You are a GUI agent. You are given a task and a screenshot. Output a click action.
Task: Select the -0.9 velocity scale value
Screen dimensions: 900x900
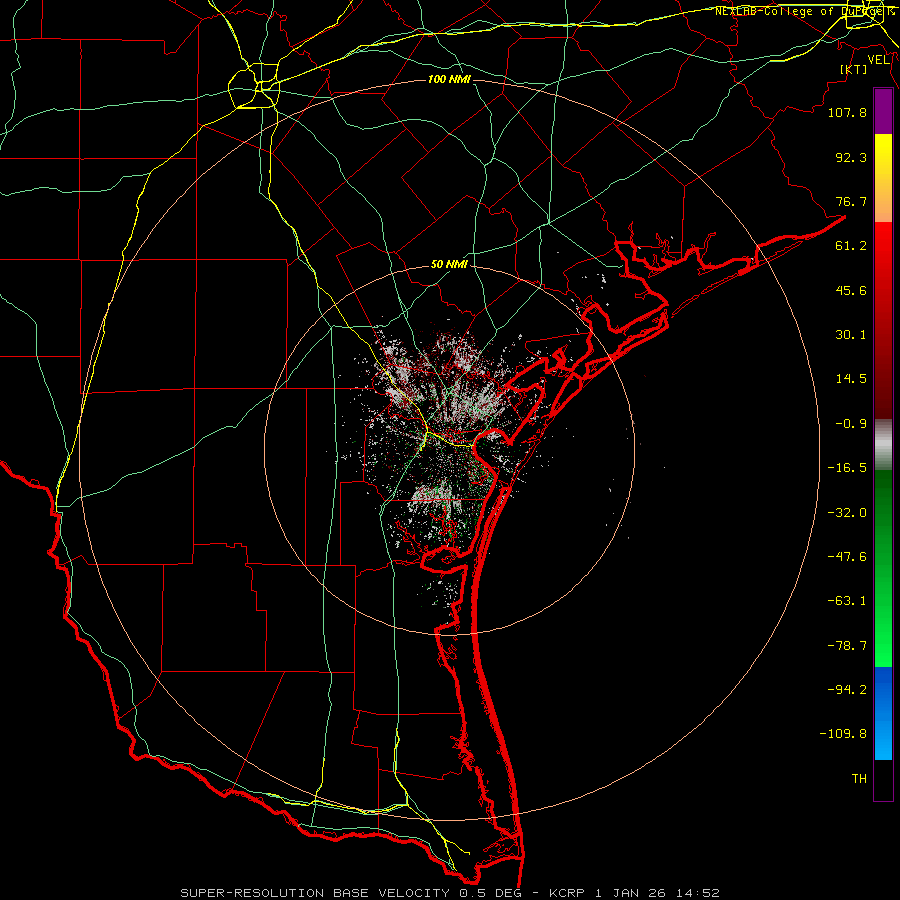[851, 424]
